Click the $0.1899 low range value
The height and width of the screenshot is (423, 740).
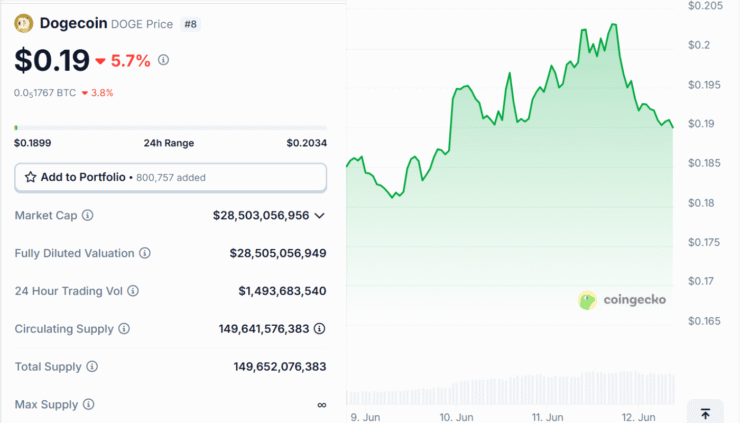[x=33, y=143]
